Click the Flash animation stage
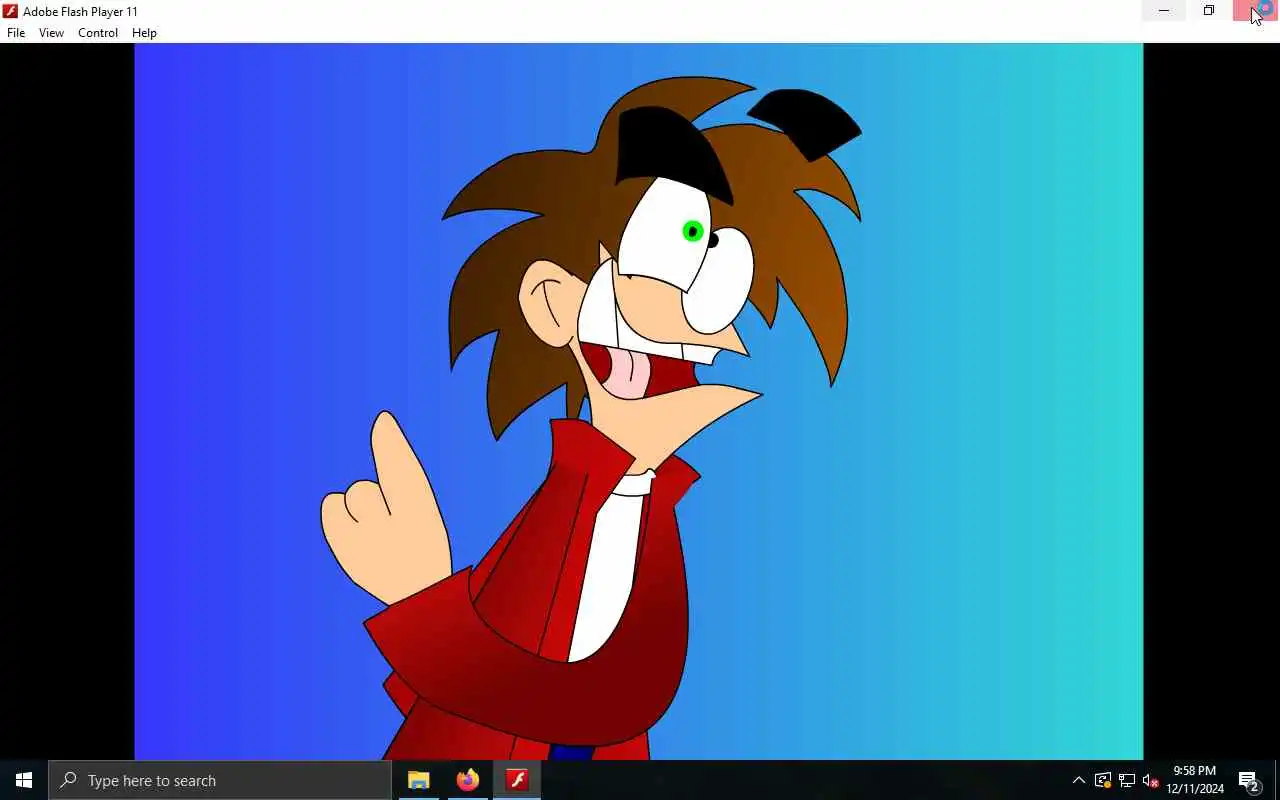The image size is (1280, 800). pyautogui.click(x=639, y=402)
